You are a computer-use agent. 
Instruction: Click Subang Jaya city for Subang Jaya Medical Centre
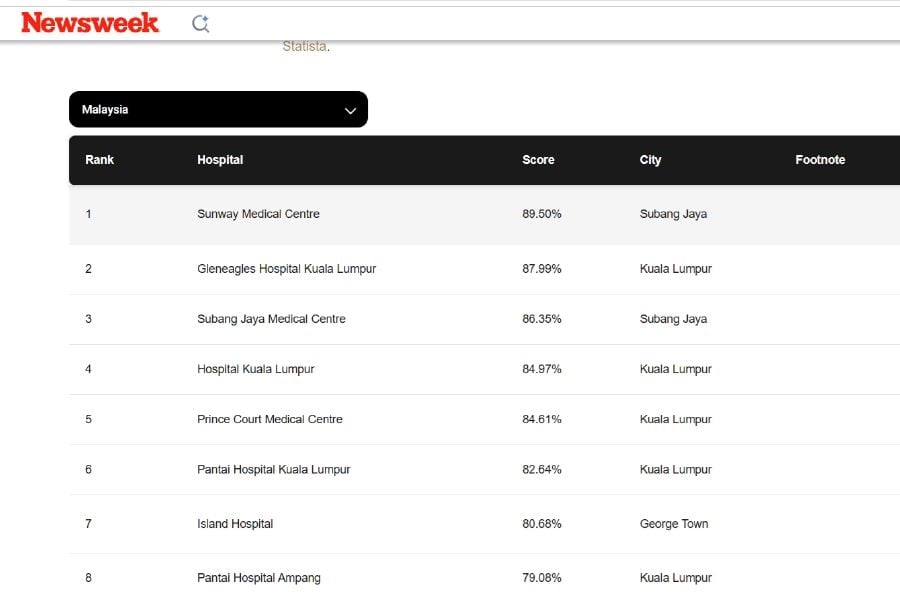[x=673, y=318]
